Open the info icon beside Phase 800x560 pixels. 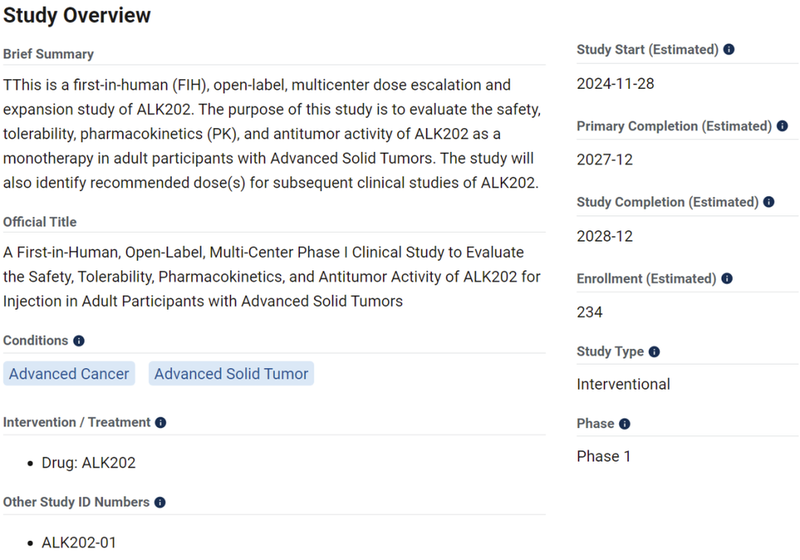point(625,424)
